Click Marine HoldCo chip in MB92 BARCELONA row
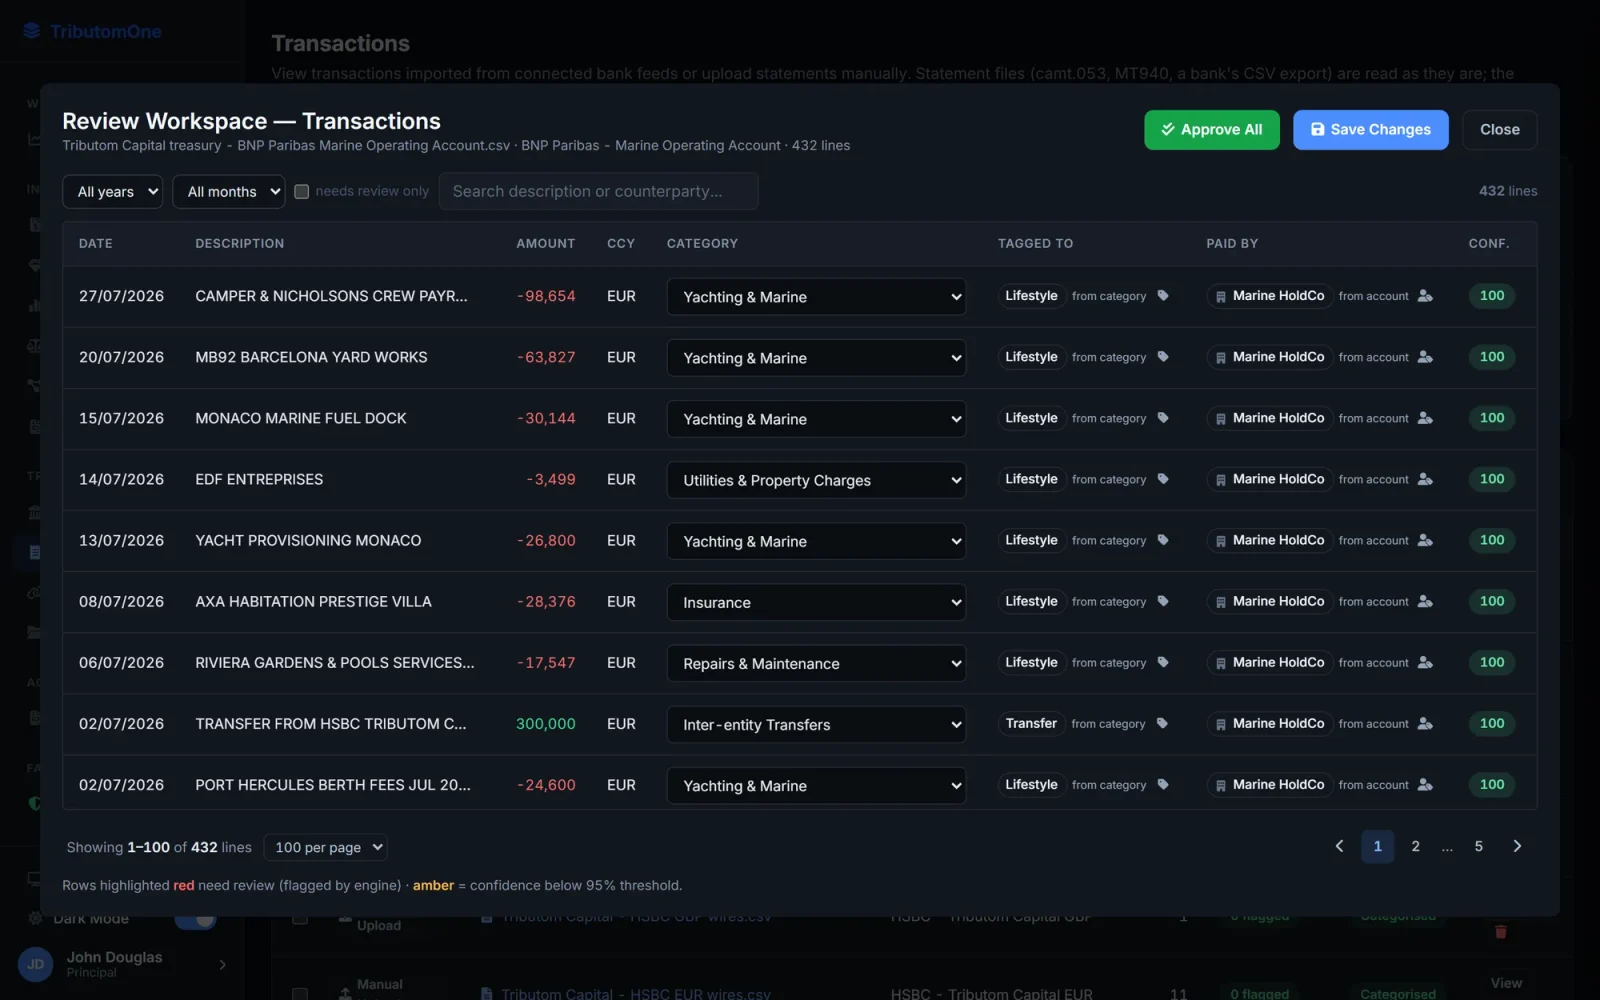 pyautogui.click(x=1269, y=357)
